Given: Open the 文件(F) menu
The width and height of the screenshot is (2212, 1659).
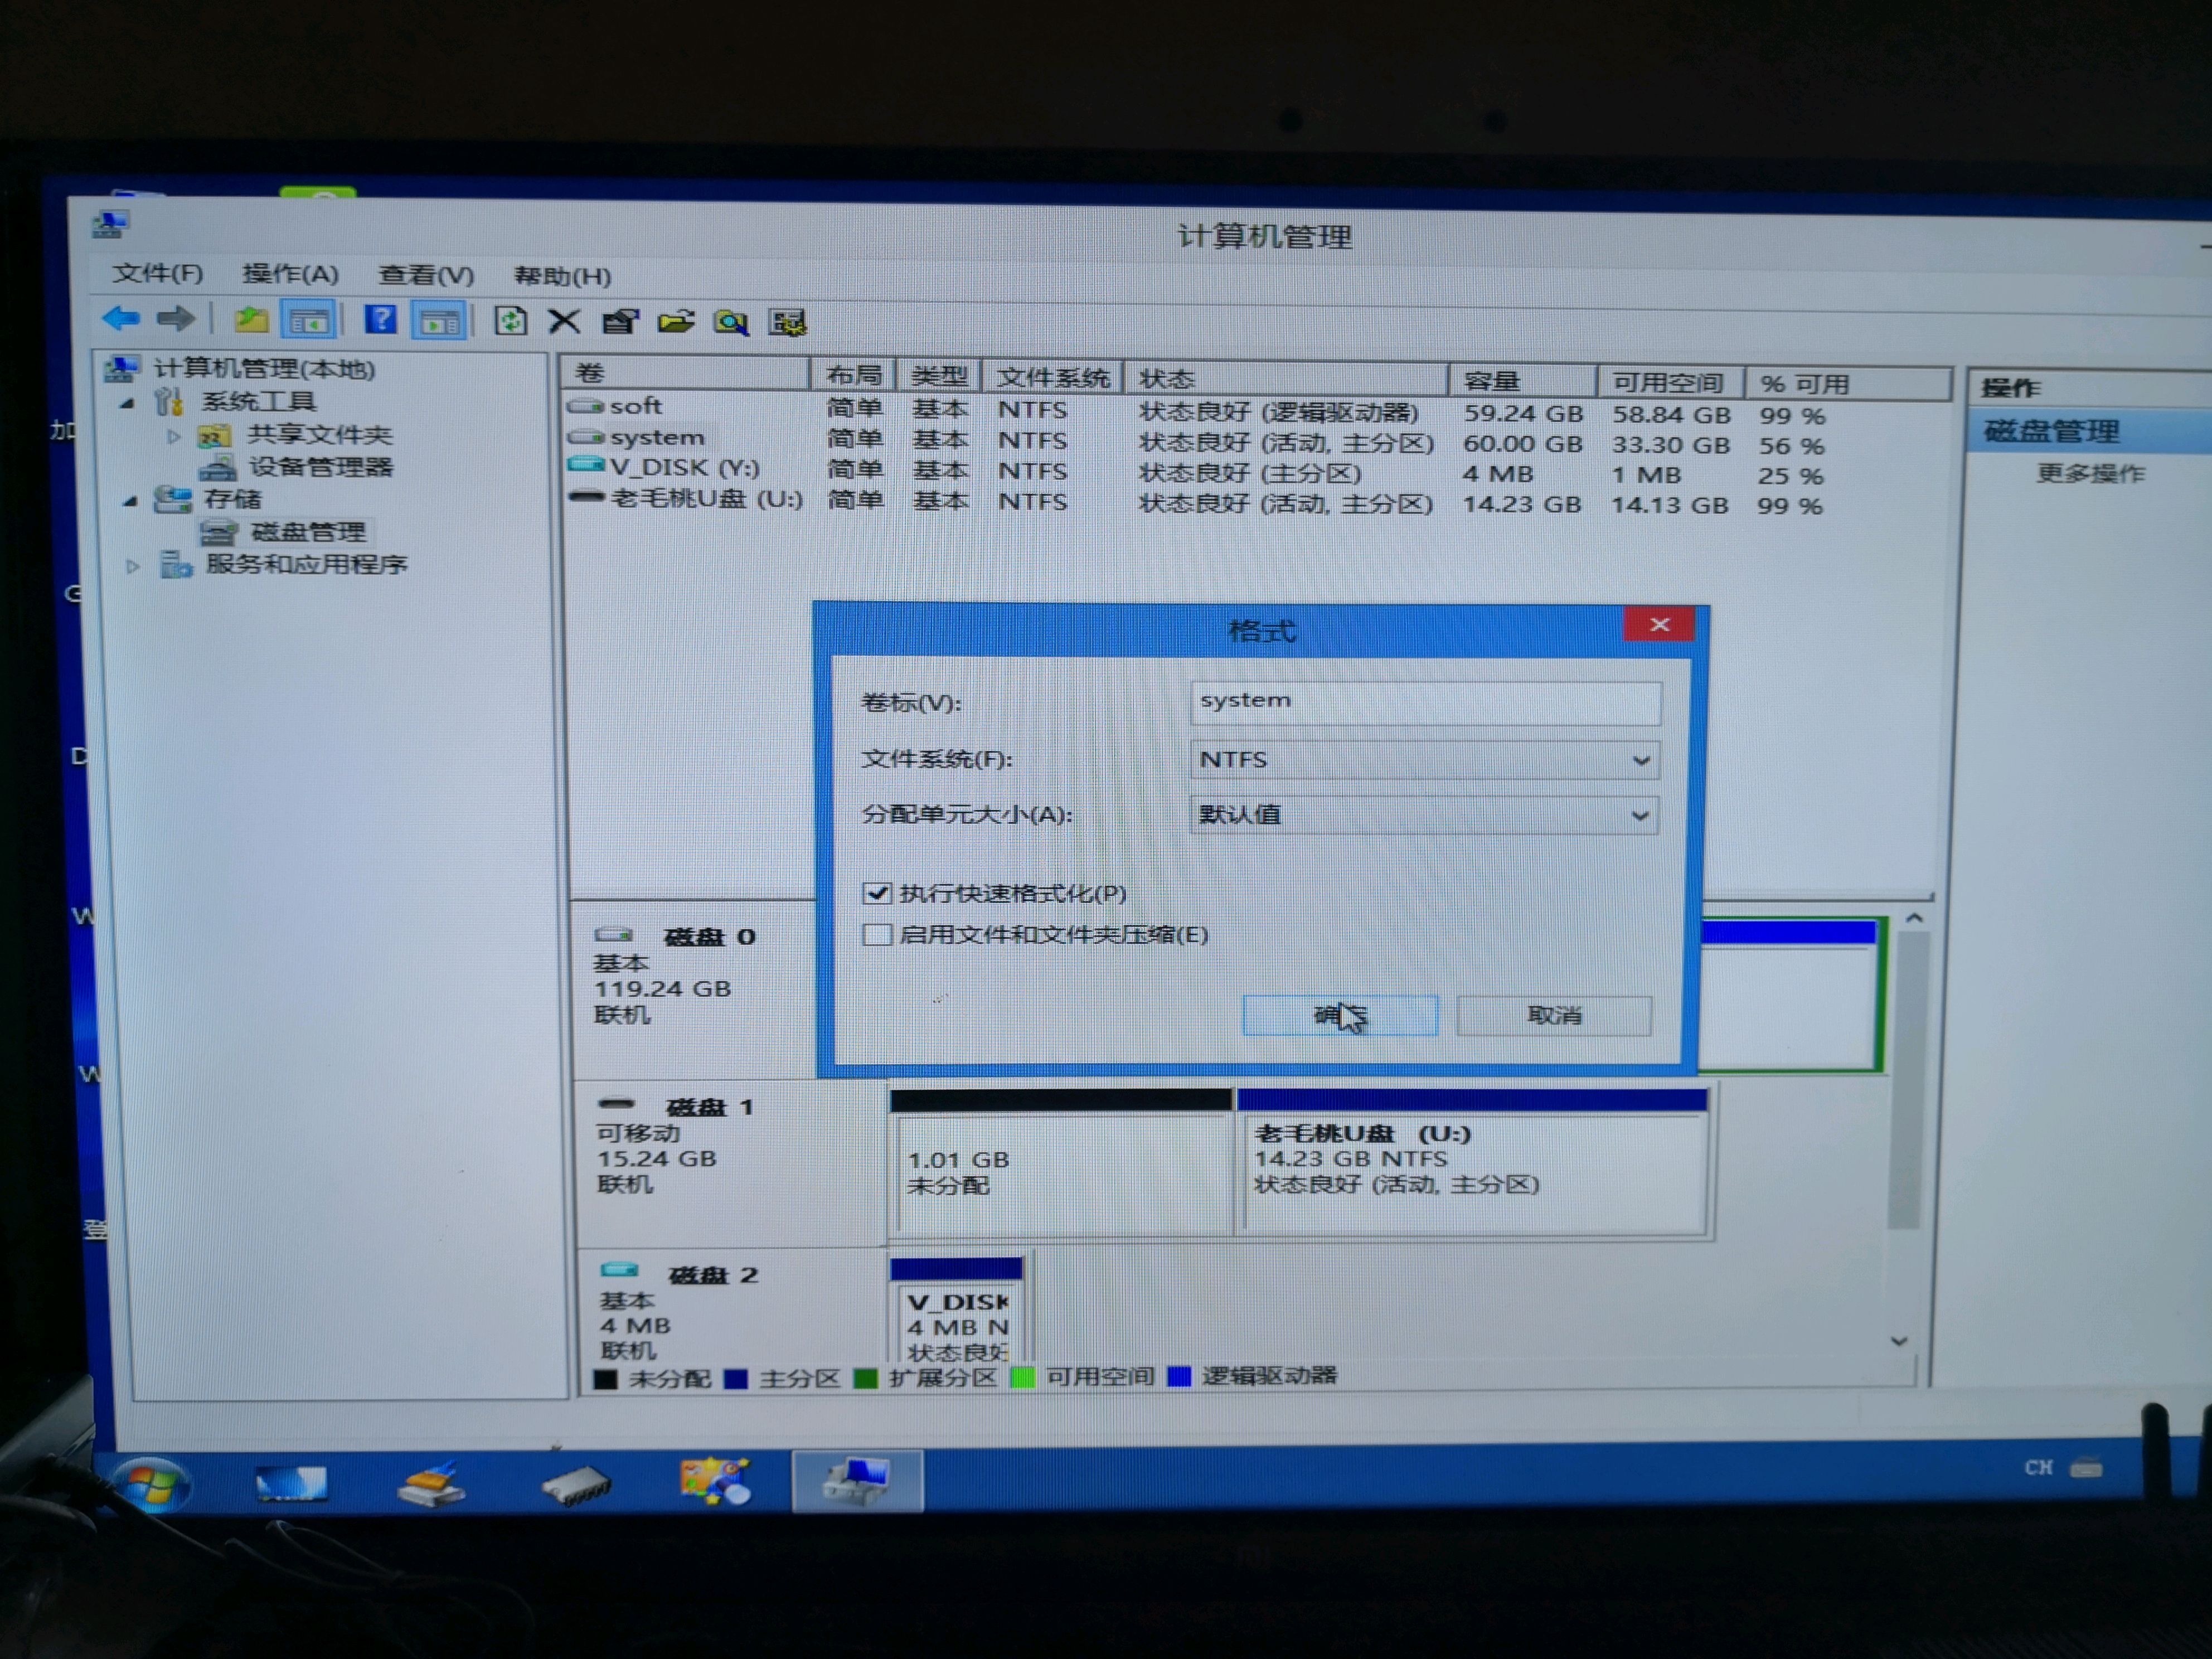Looking at the screenshot, I should pyautogui.click(x=158, y=273).
